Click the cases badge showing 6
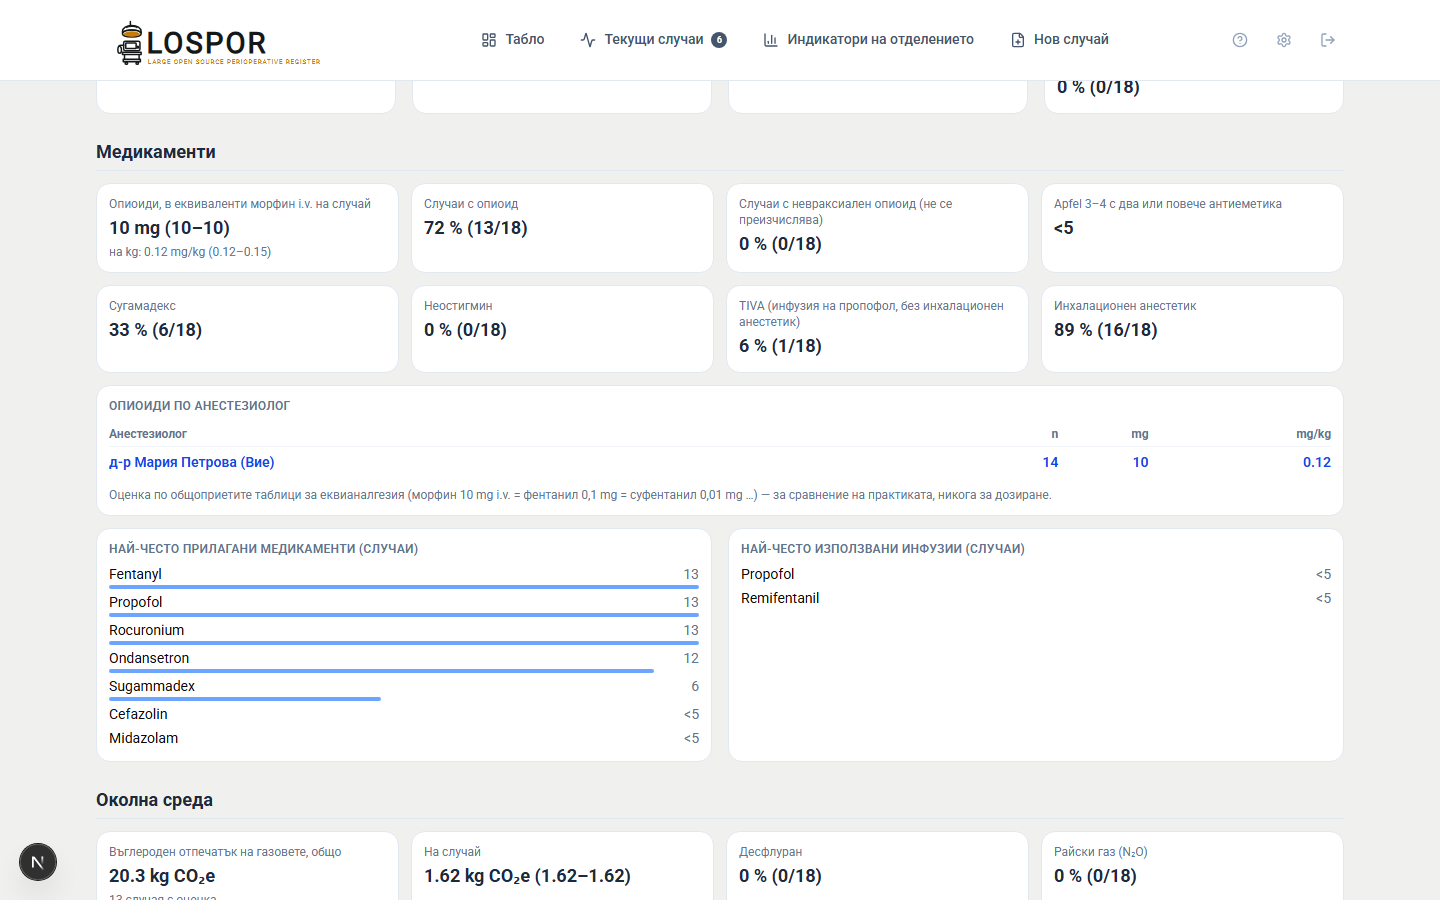The height and width of the screenshot is (900, 1440). point(719,40)
